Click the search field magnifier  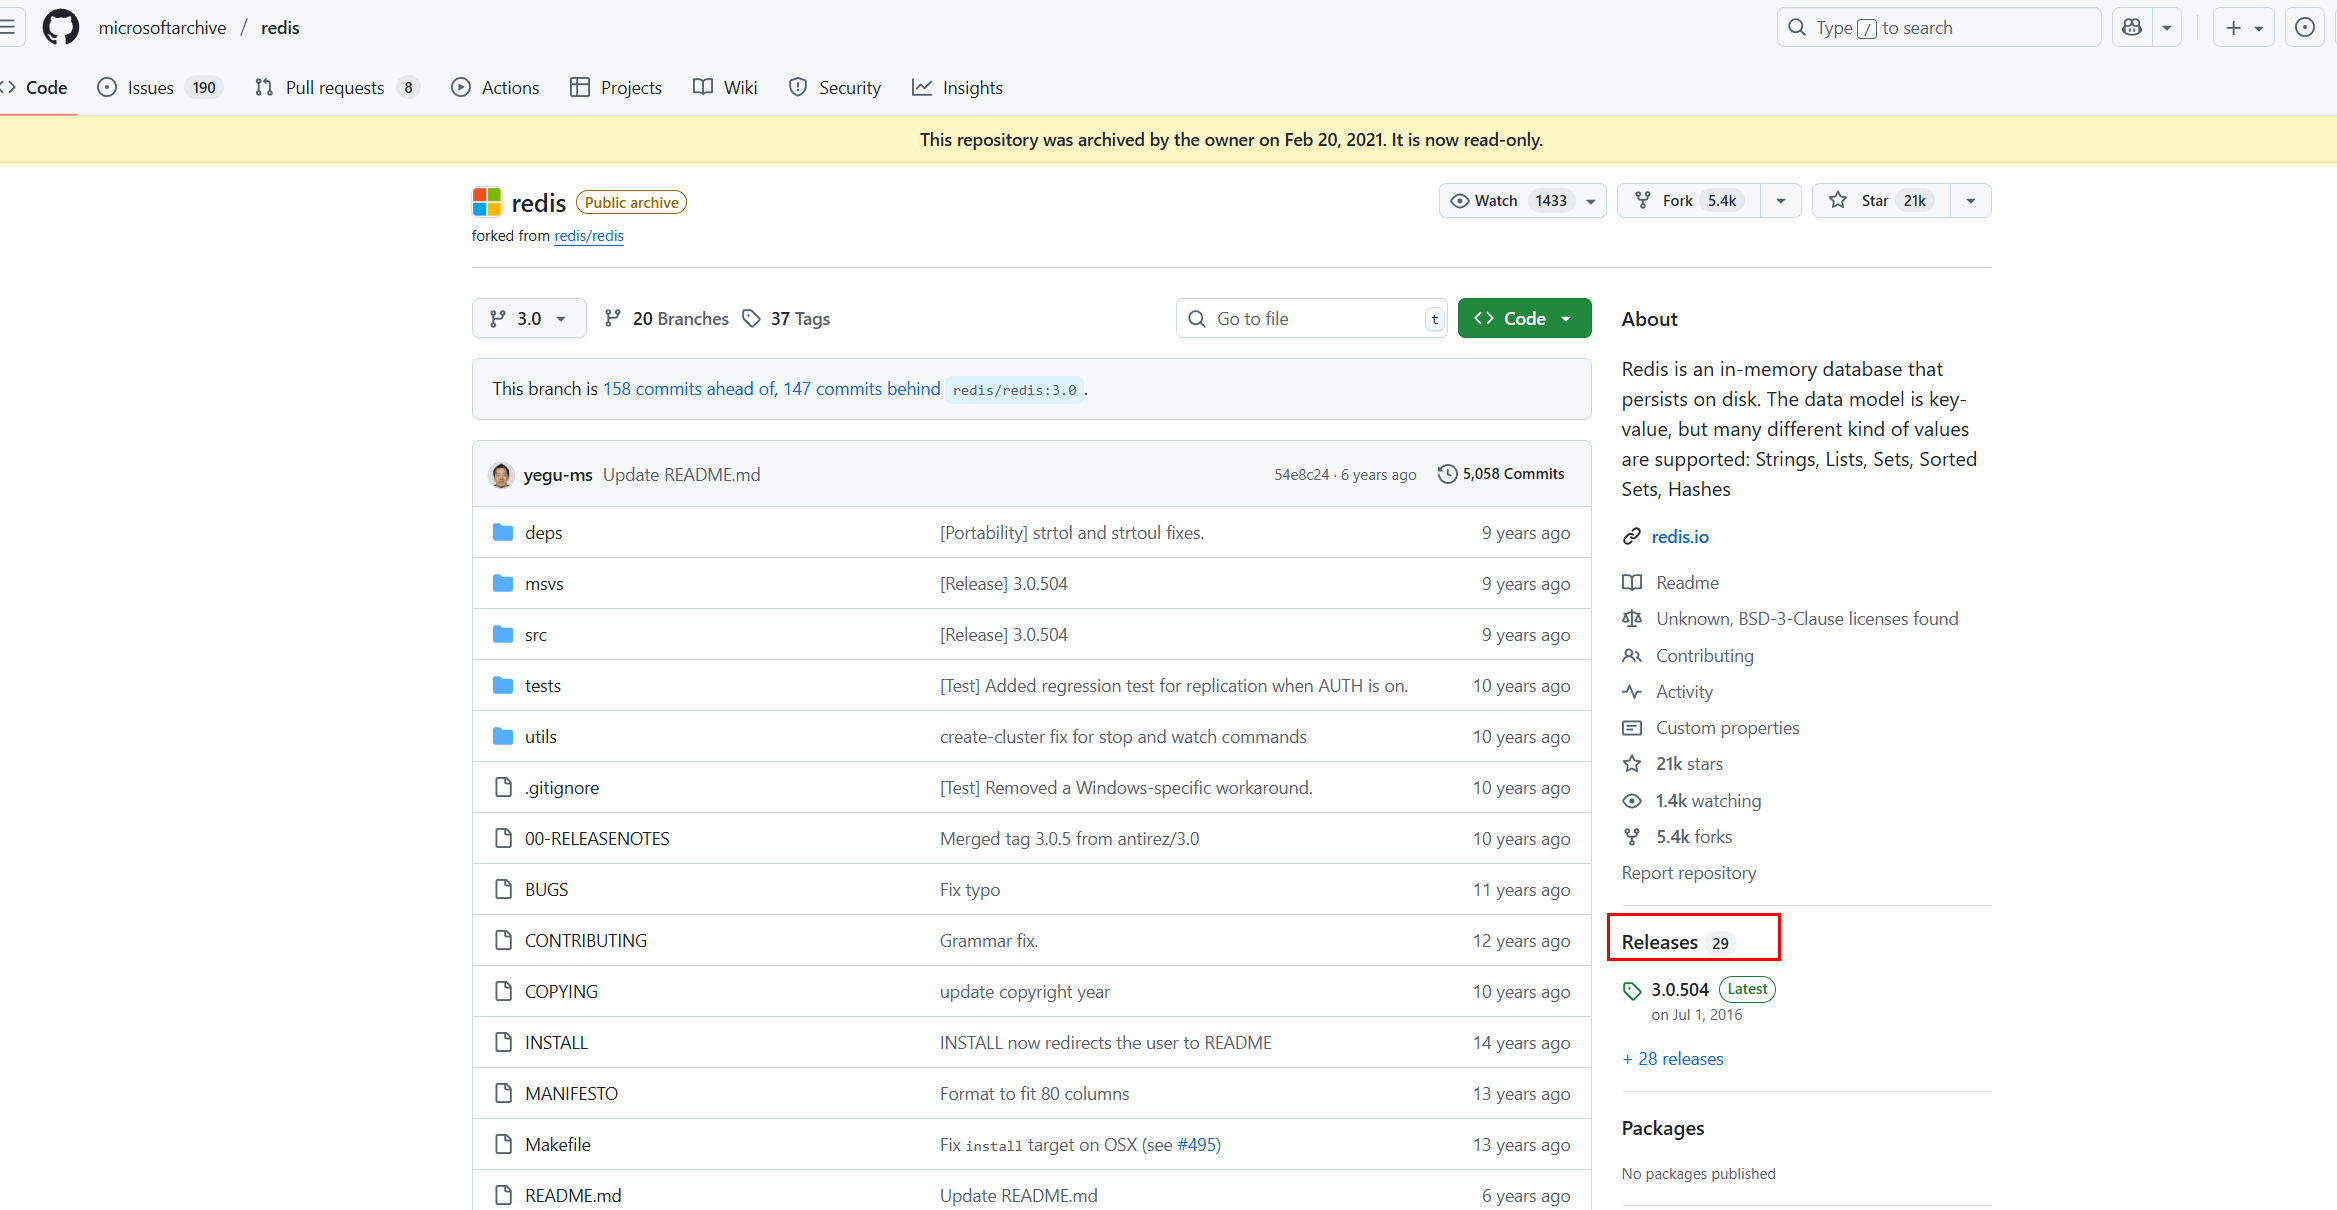pos(1797,27)
